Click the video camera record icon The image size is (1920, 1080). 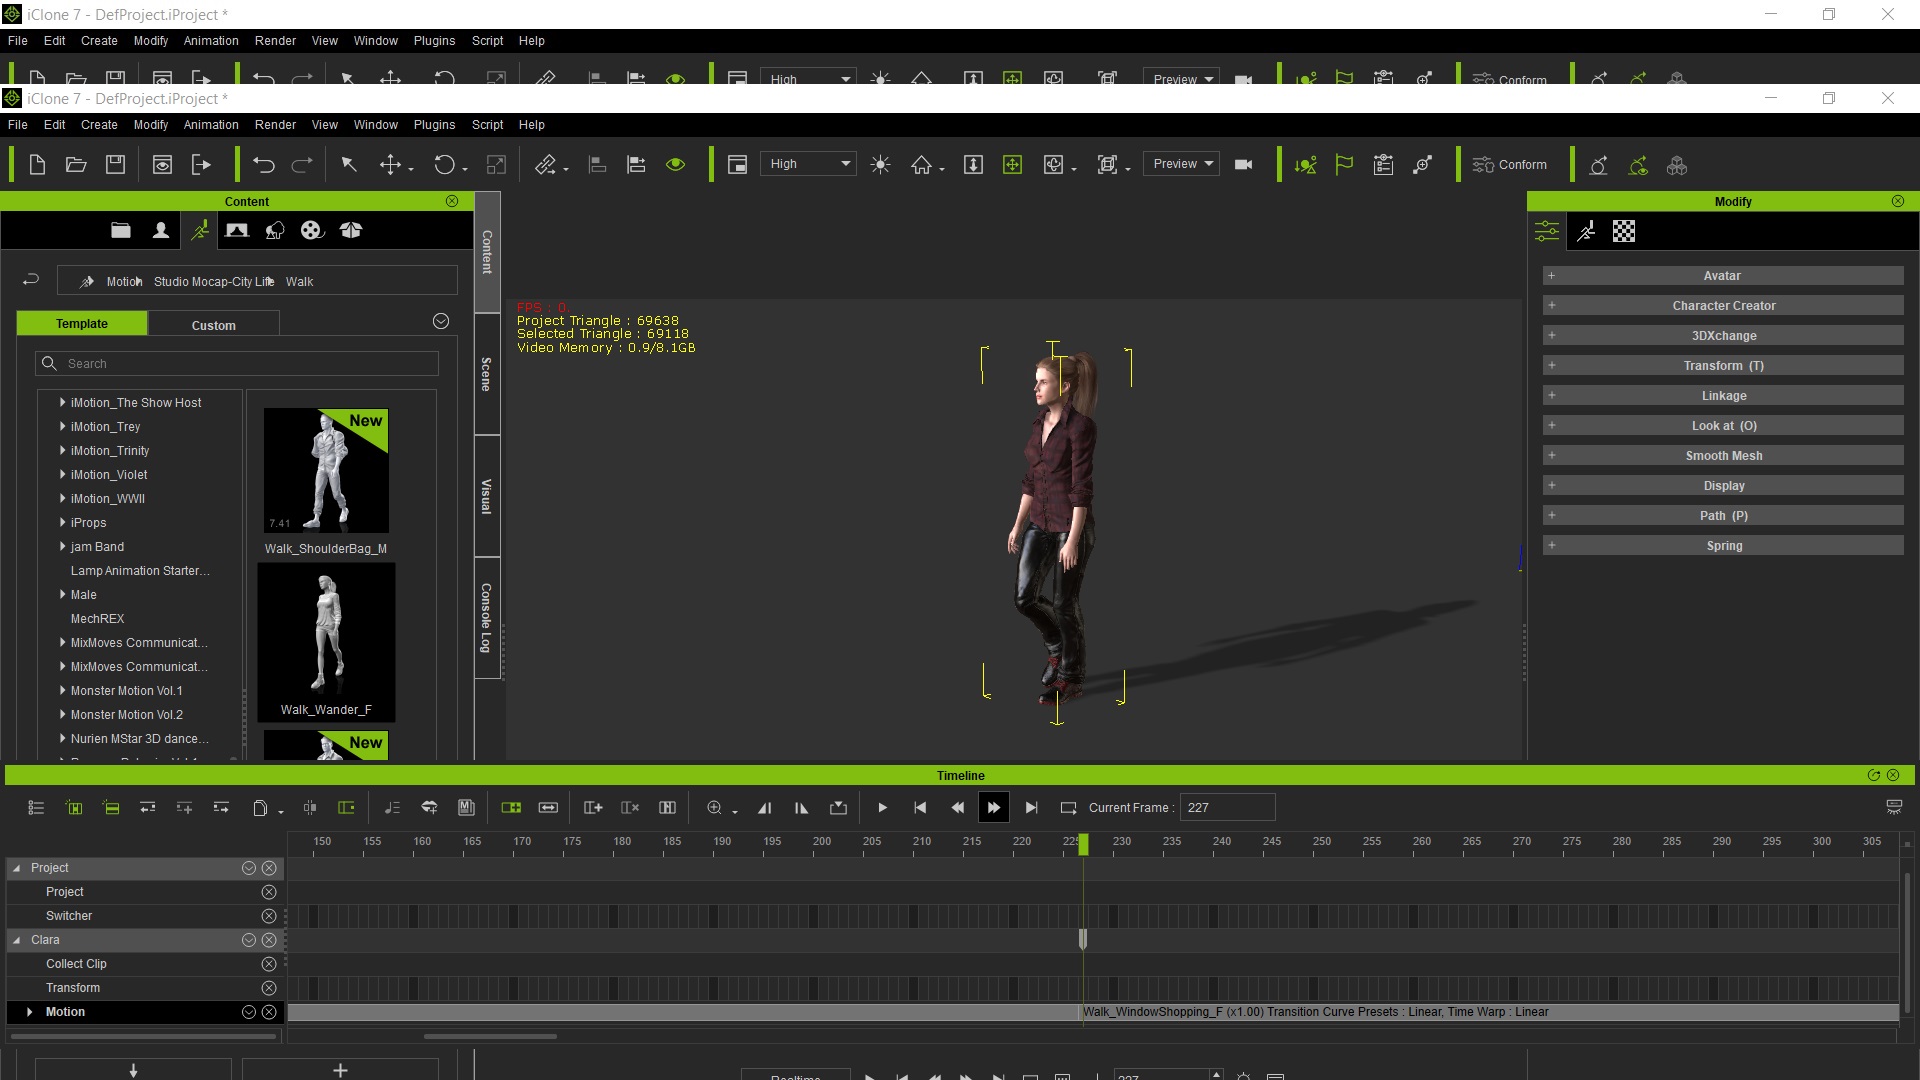(1244, 165)
